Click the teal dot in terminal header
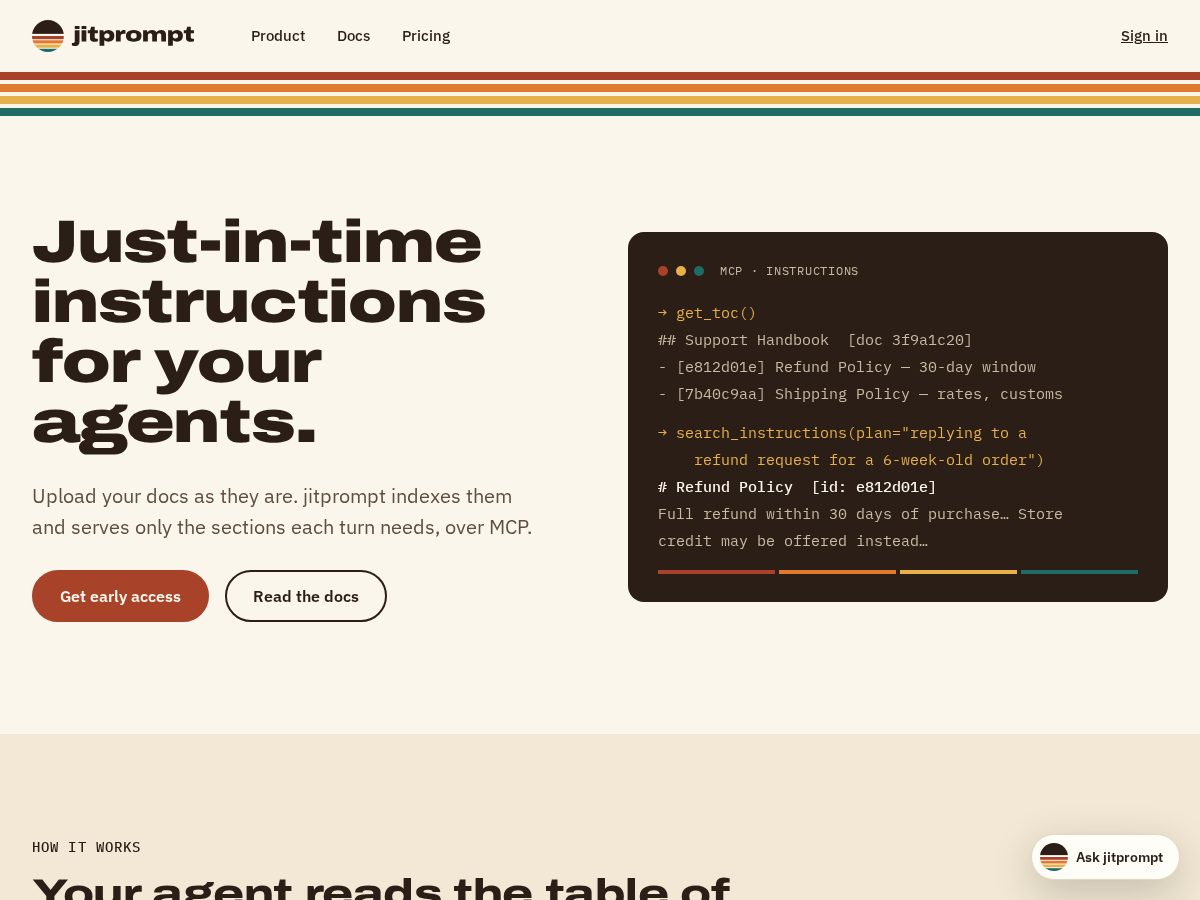The height and width of the screenshot is (900, 1200). coord(699,271)
